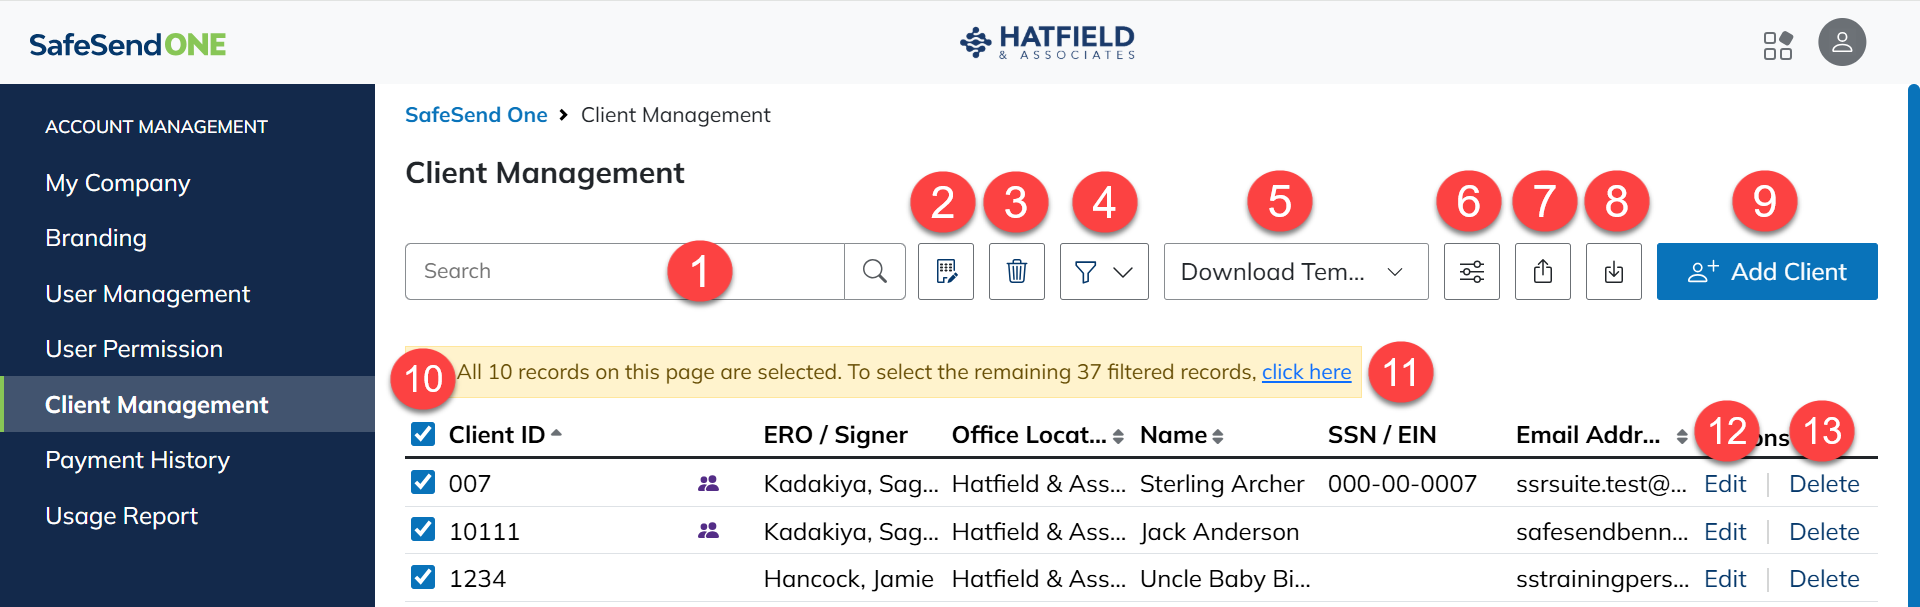Uncheck the select-all Client ID checkbox

(x=423, y=434)
